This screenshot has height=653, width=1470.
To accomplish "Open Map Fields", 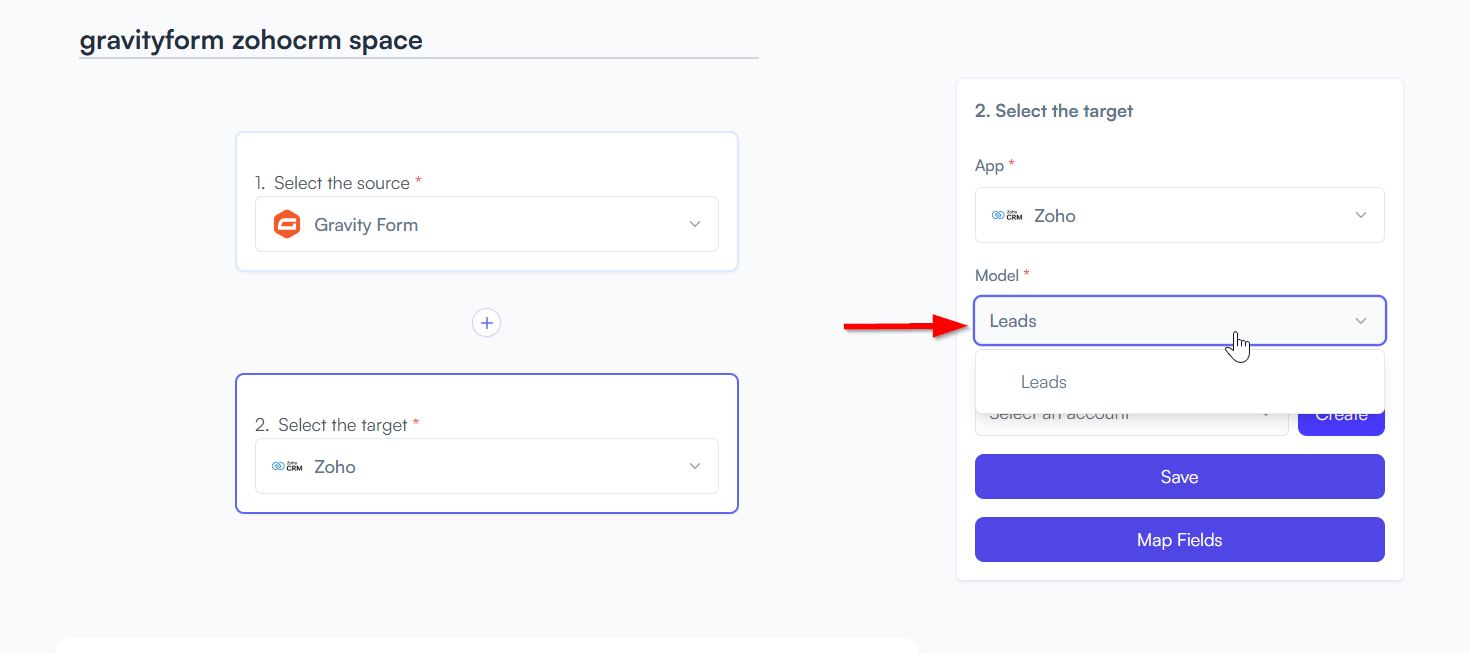I will (1180, 540).
